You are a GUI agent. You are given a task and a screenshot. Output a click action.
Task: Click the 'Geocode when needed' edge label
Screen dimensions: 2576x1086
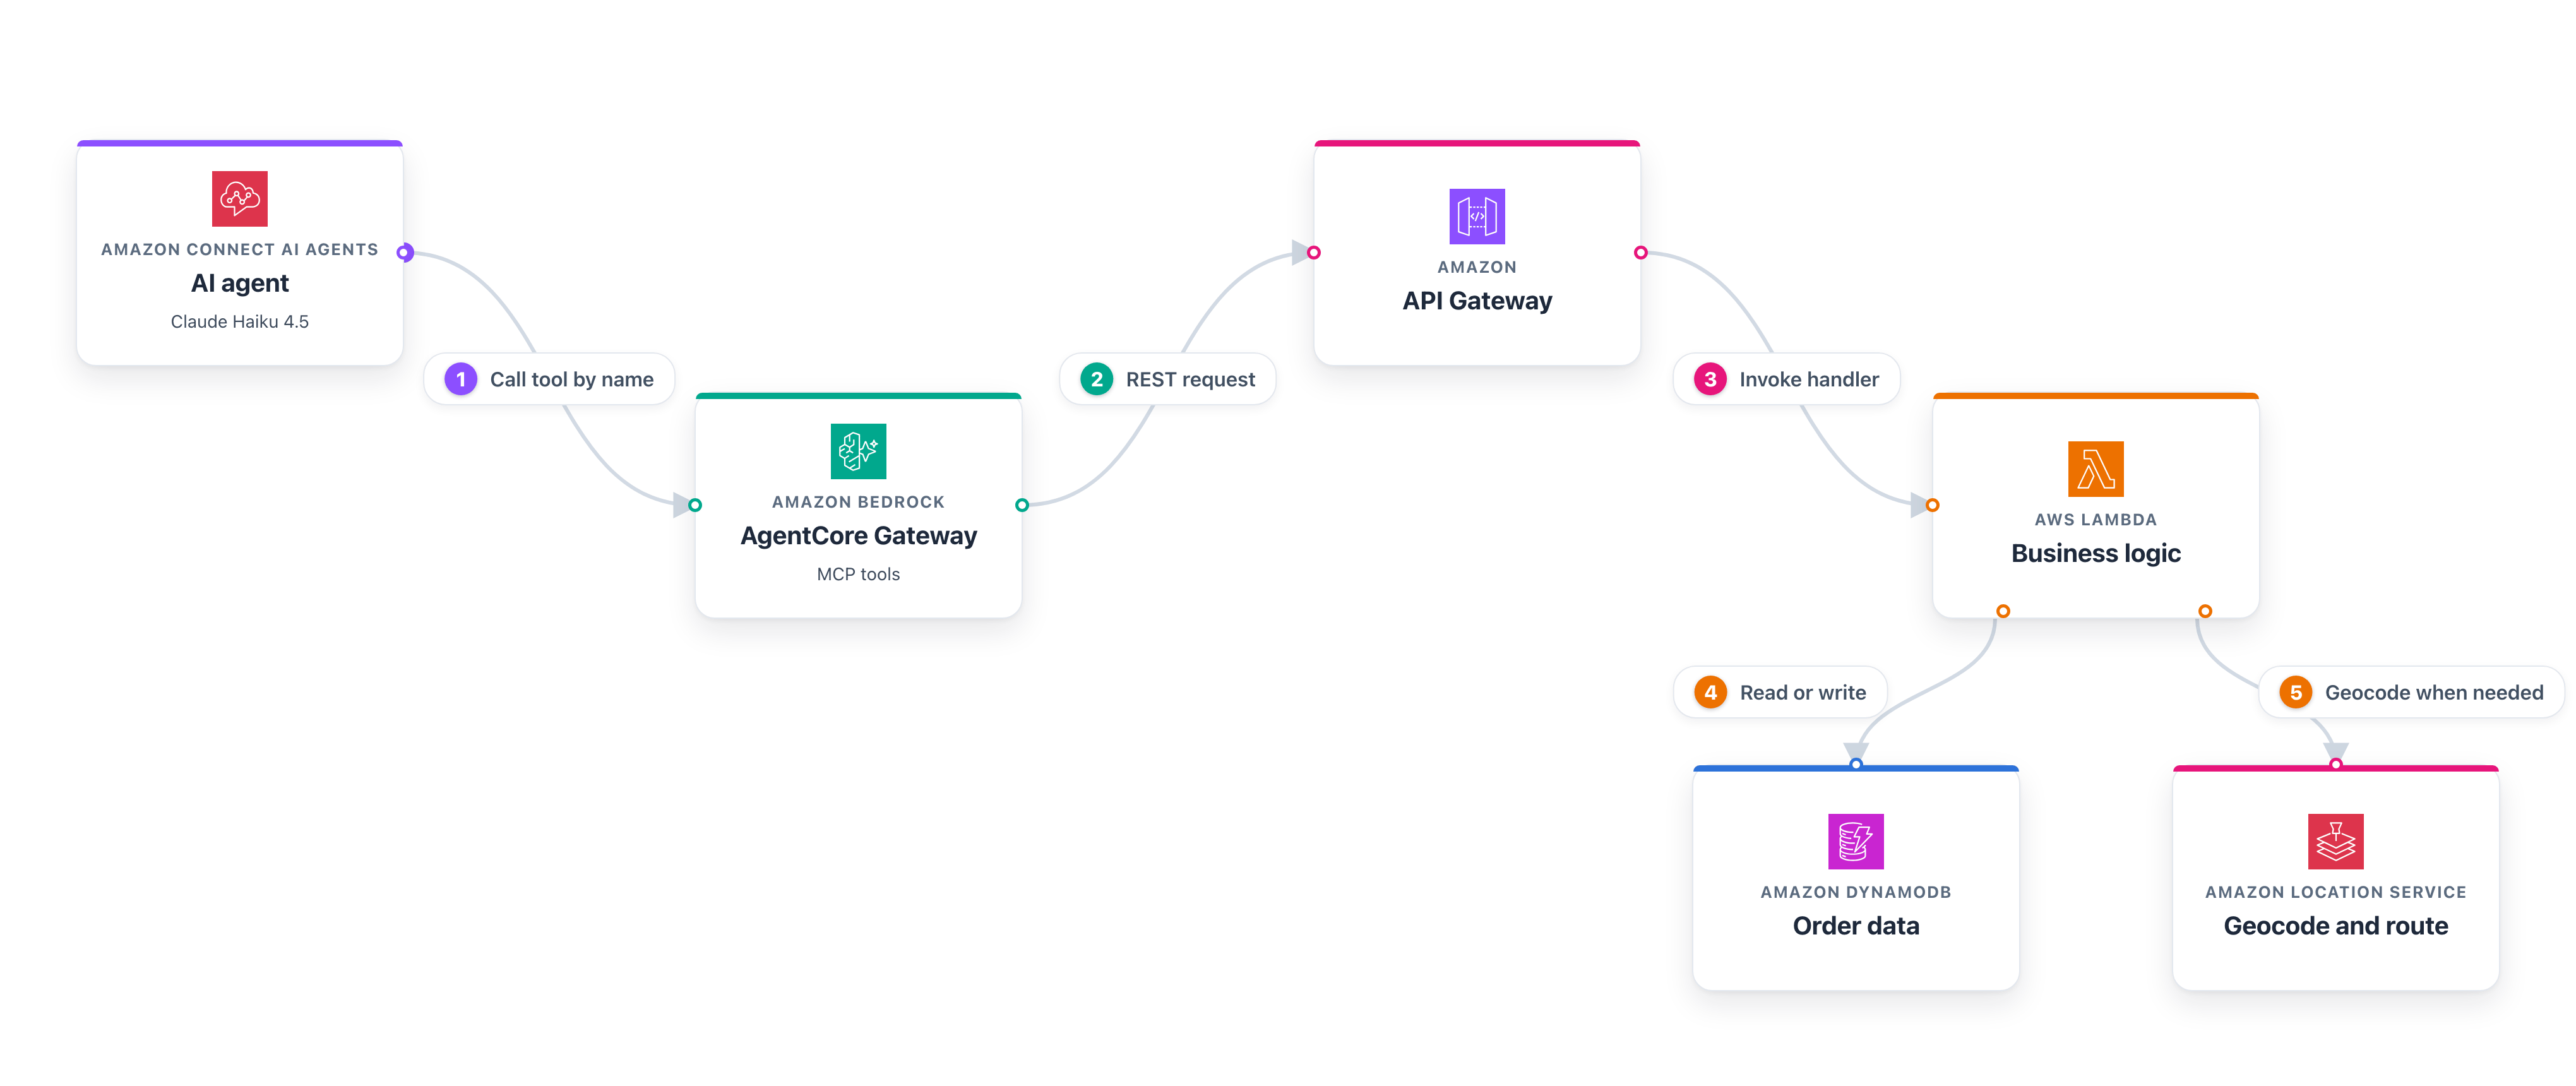point(2412,692)
